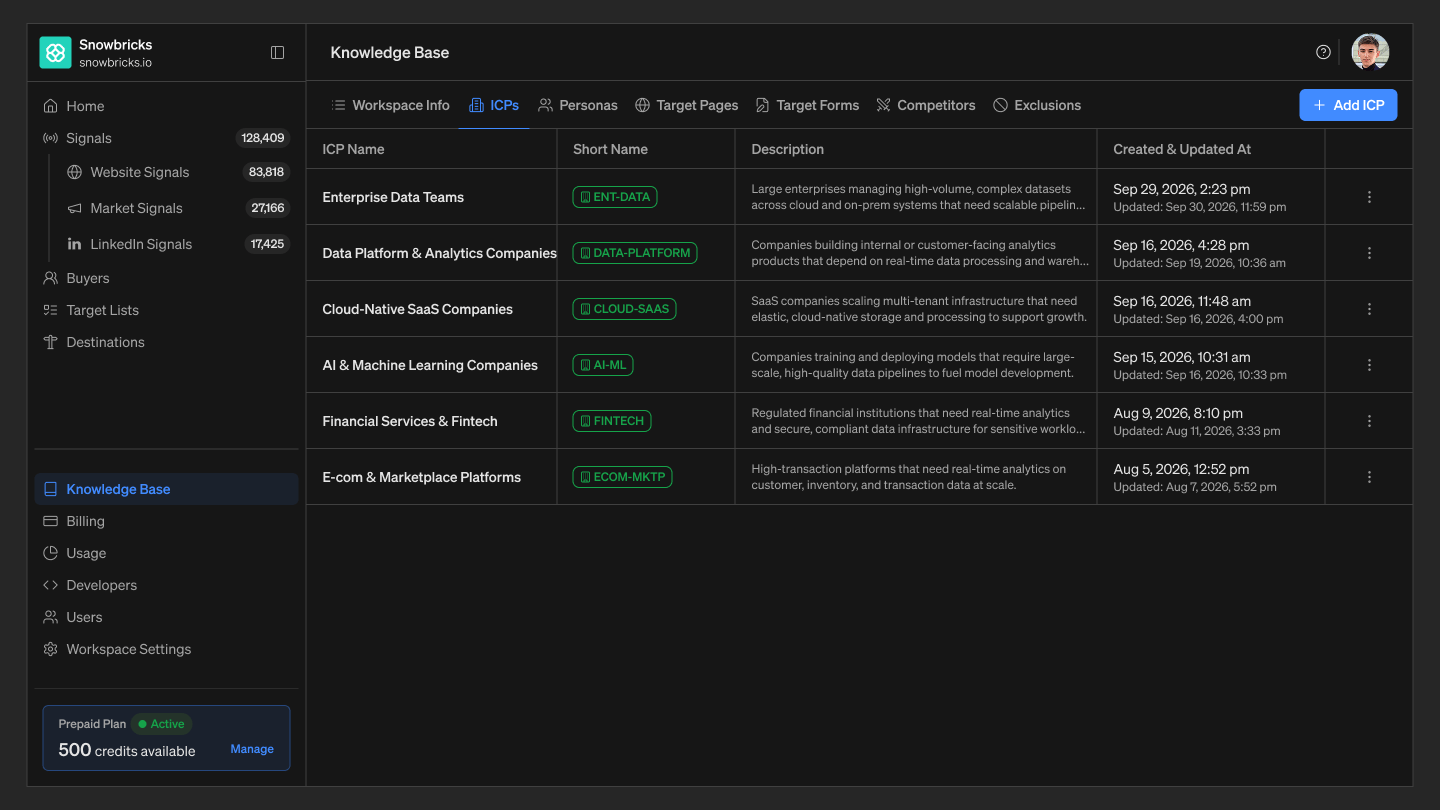Click the ENT-DATA short name badge

(x=615, y=197)
